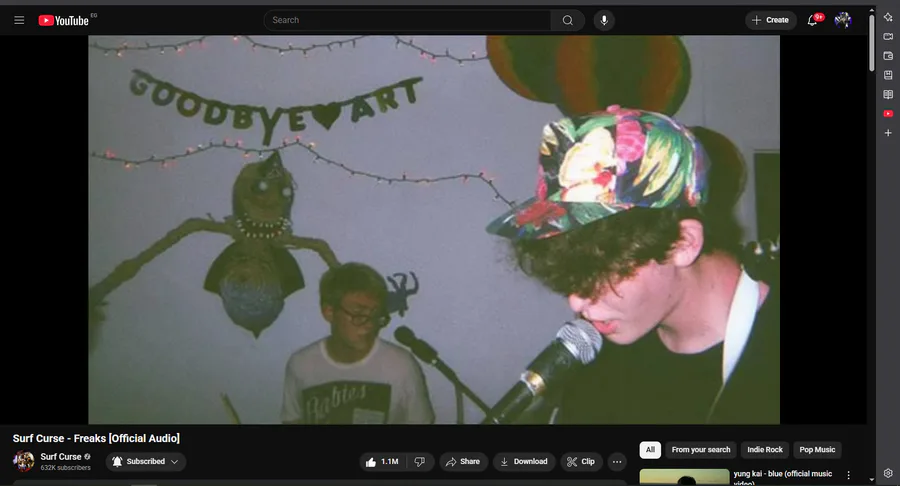Image resolution: width=900 pixels, height=486 pixels.
Task: Click the bell icon in Subscribed button
Action: point(117,461)
